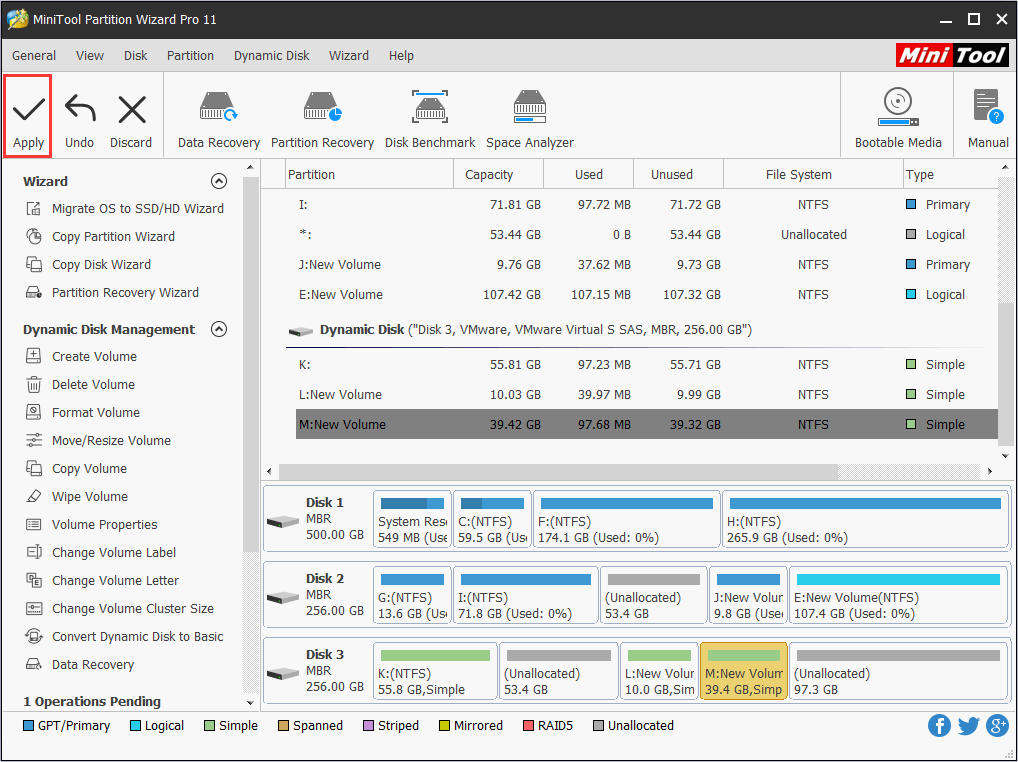Choose Create Volume in the sidebar
This screenshot has height=762, width=1018.
[81, 356]
